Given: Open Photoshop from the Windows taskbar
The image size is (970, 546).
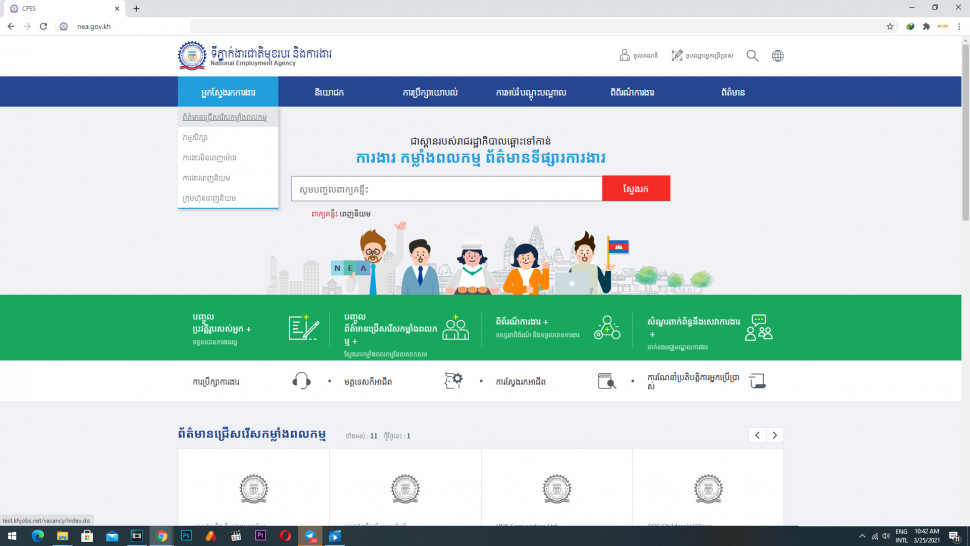Looking at the screenshot, I should coord(186,536).
